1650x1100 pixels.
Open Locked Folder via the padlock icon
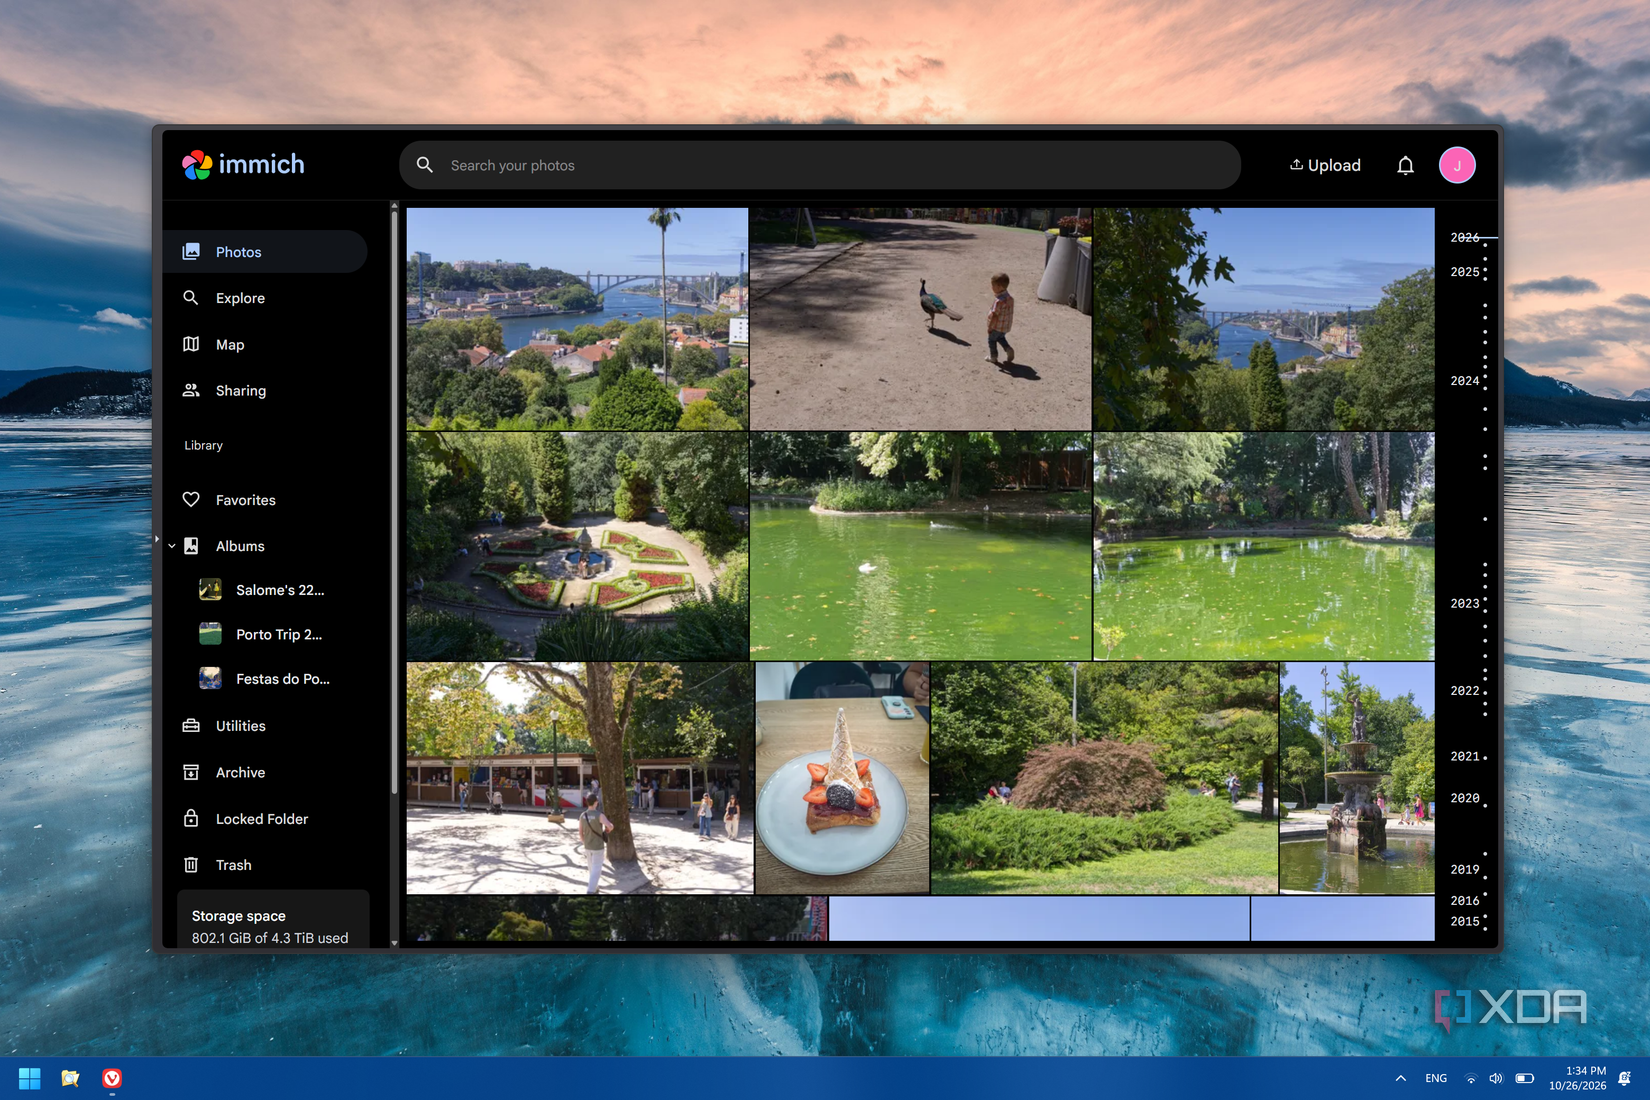(x=191, y=818)
